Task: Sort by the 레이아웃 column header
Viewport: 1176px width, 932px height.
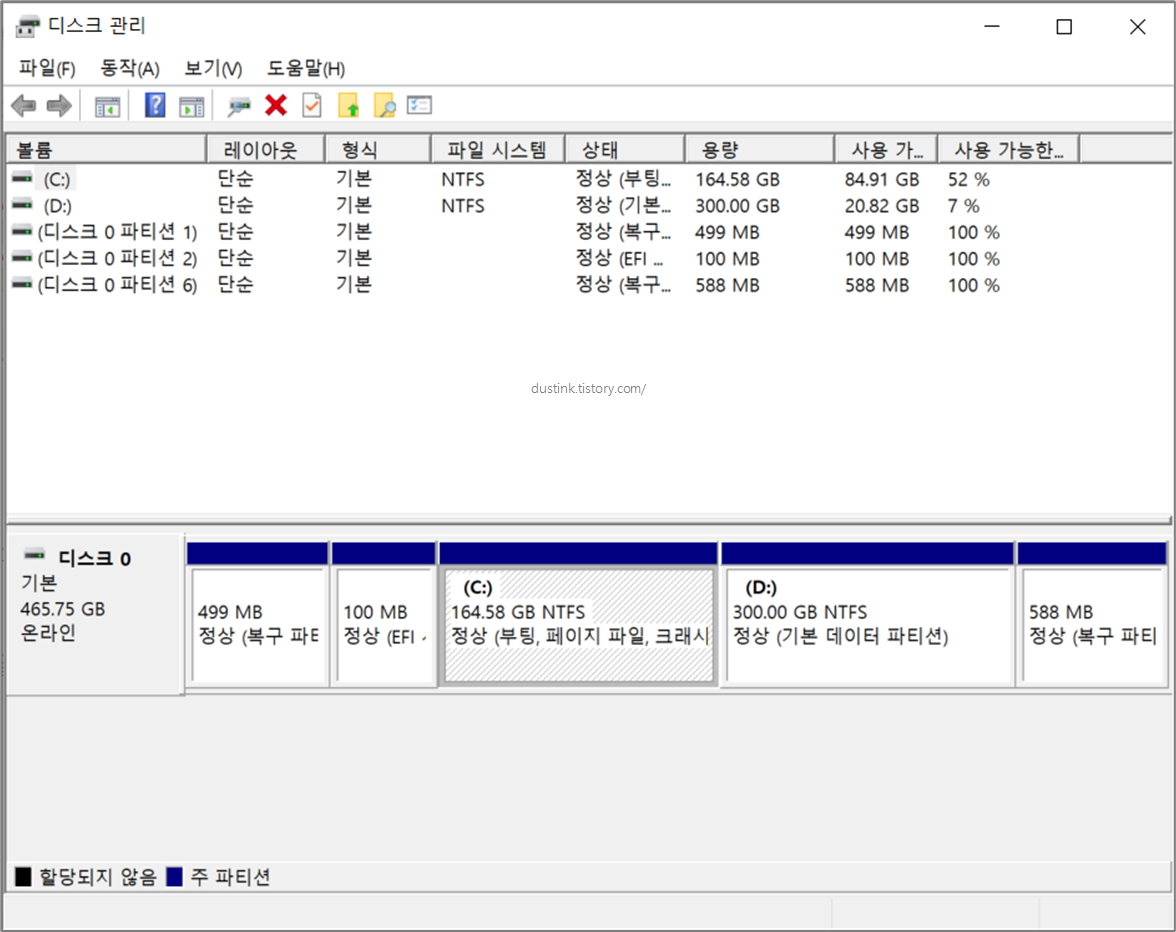Action: tap(266, 150)
